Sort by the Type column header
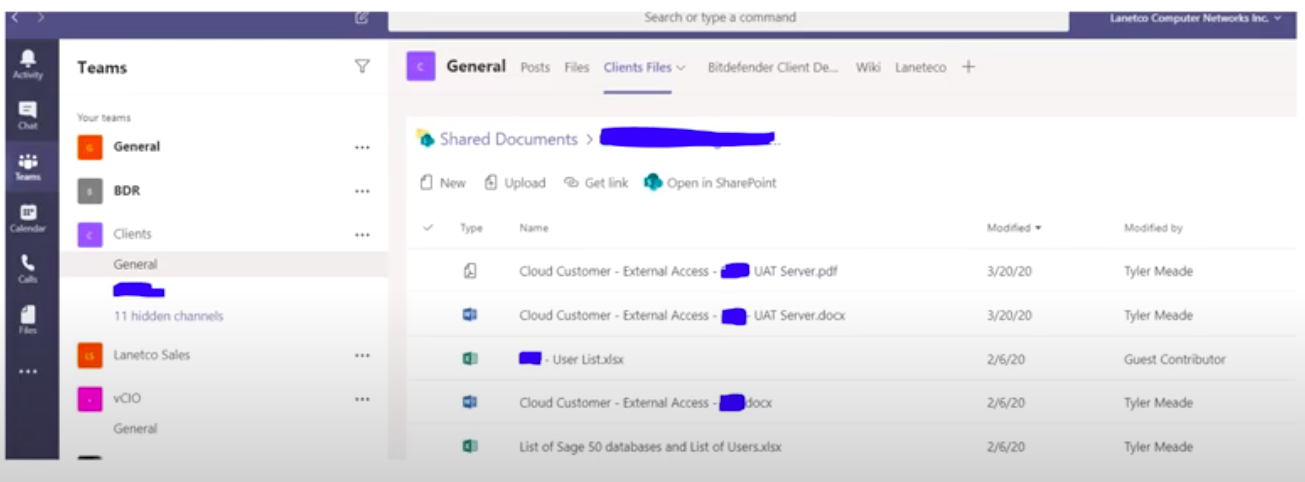Viewport: 1305px width, 482px height. [471, 228]
